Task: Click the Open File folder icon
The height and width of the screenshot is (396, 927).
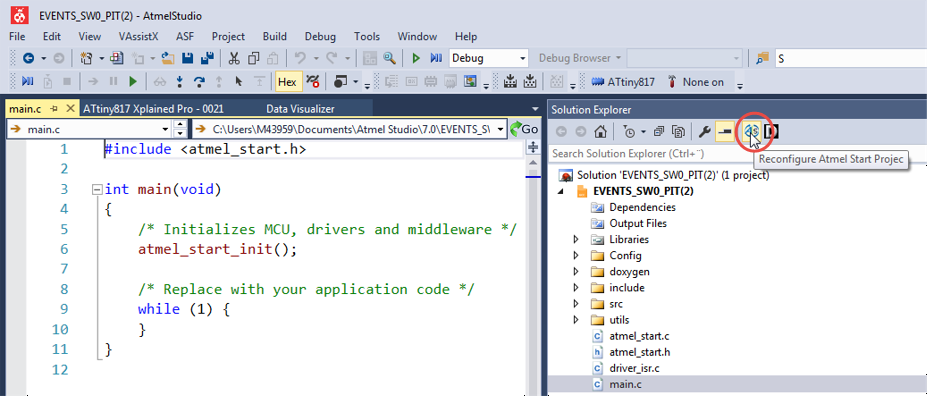Action: (167, 58)
